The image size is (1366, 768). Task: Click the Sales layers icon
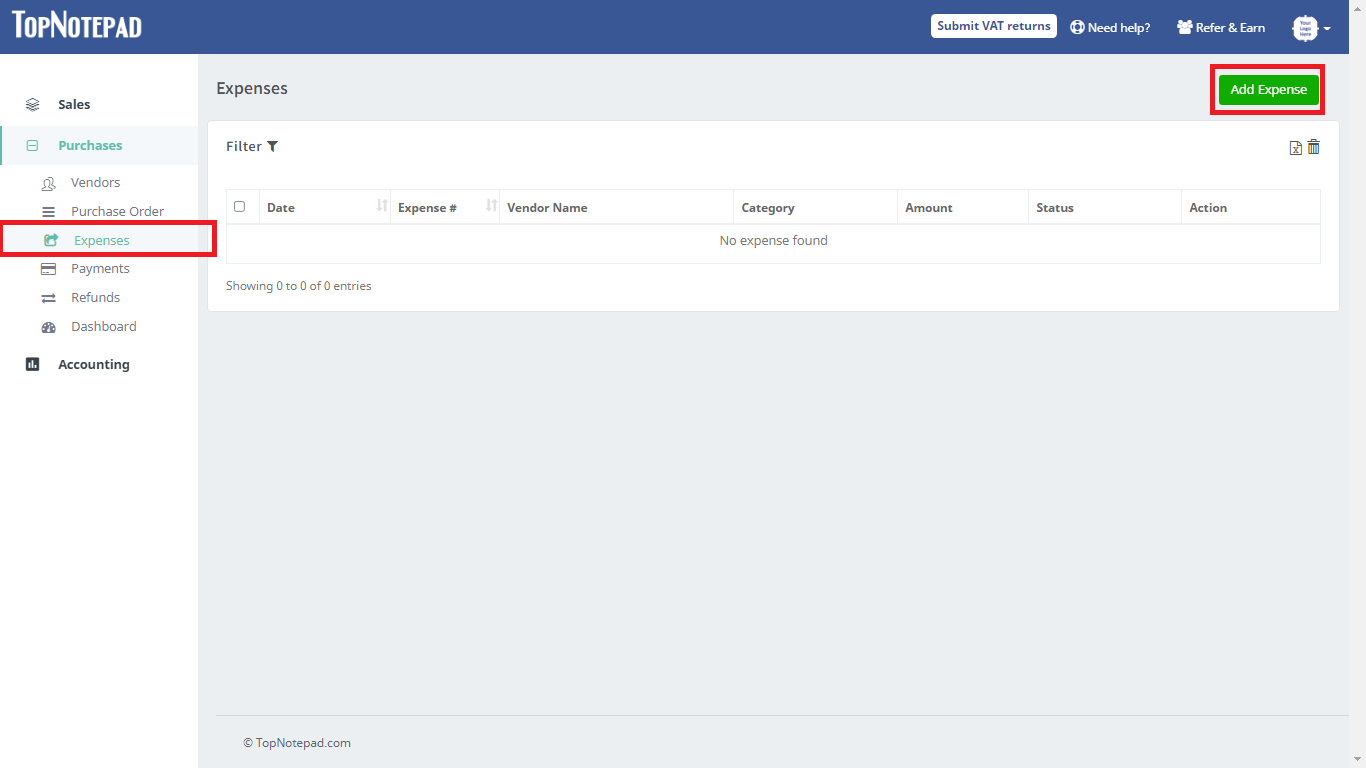pos(33,104)
